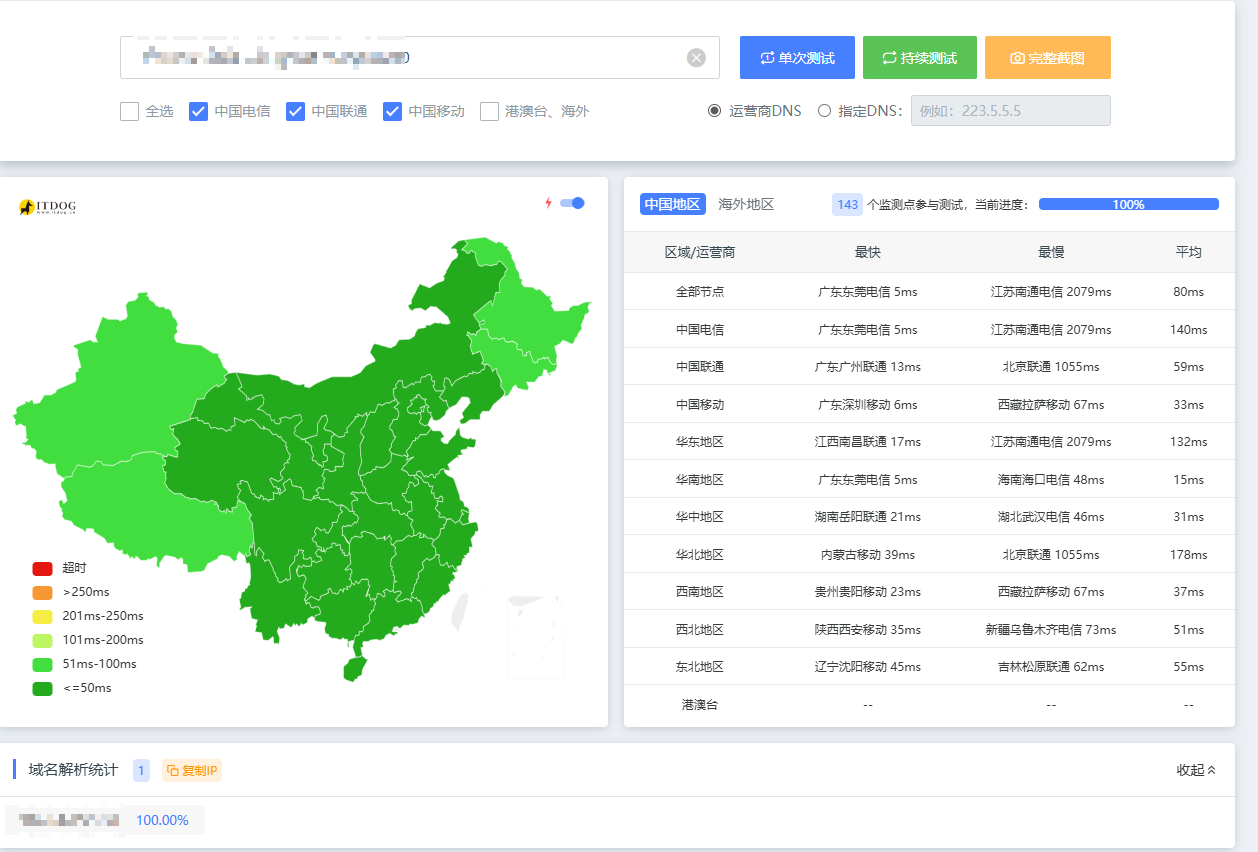Click the green 持续测试 button

(919, 58)
